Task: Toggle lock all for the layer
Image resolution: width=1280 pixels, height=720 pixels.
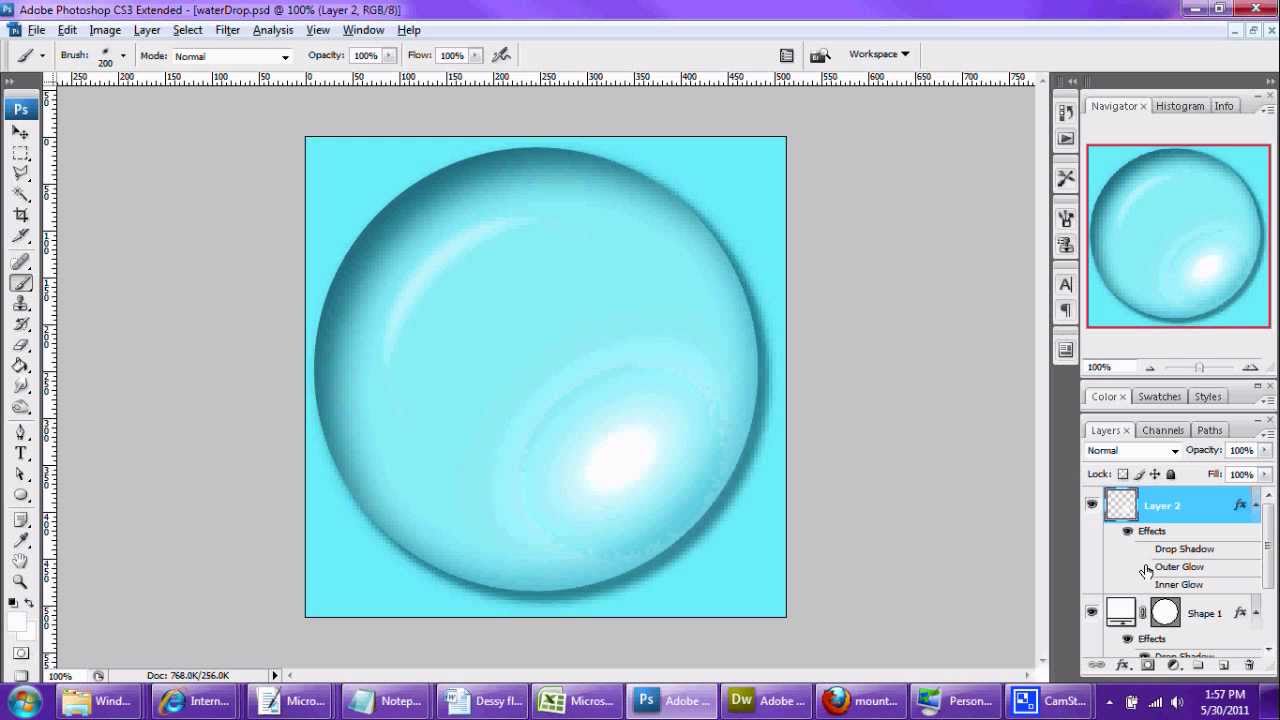Action: [1171, 474]
